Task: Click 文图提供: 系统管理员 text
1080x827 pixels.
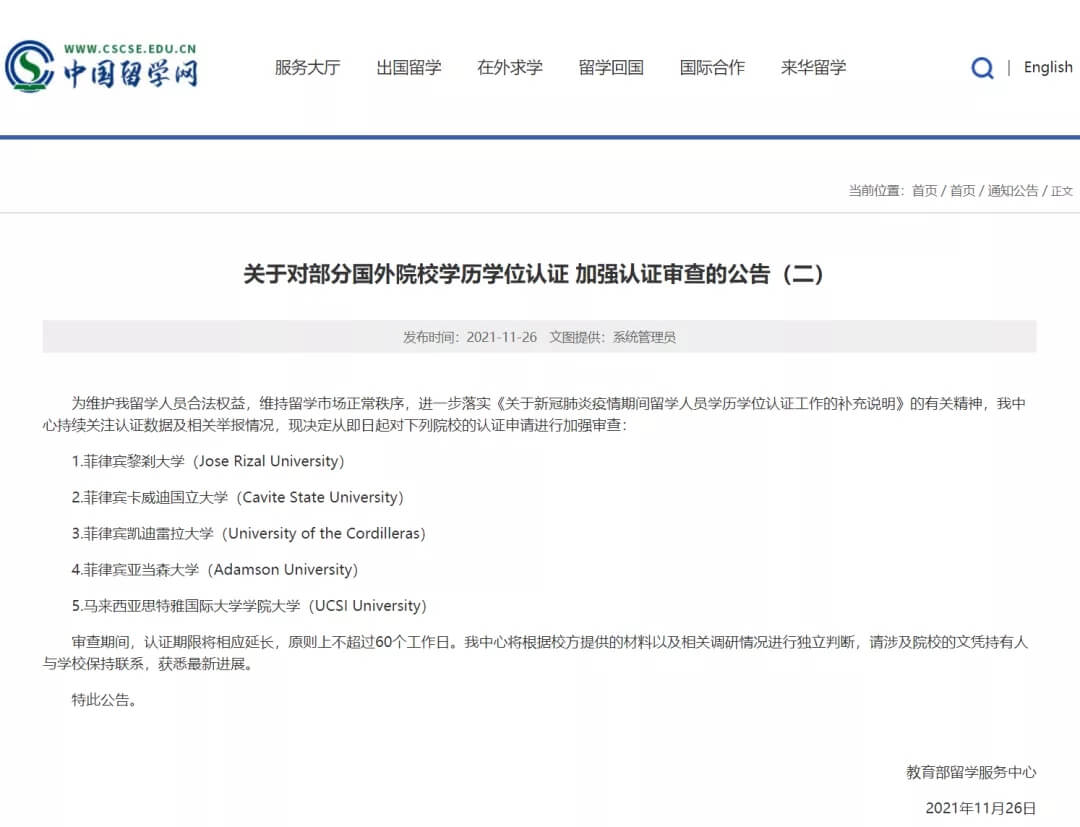Action: click(612, 337)
